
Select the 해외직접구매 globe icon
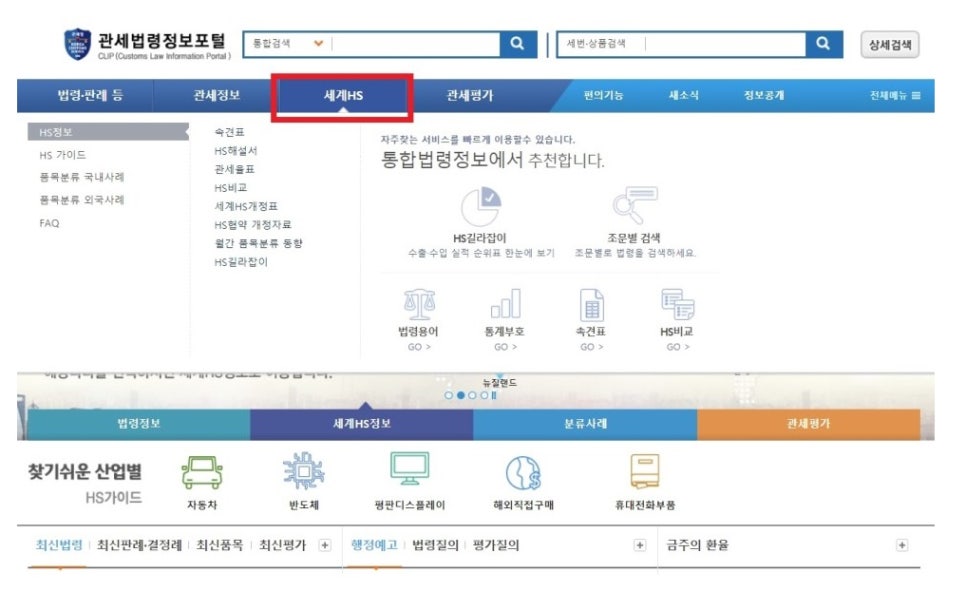click(524, 473)
